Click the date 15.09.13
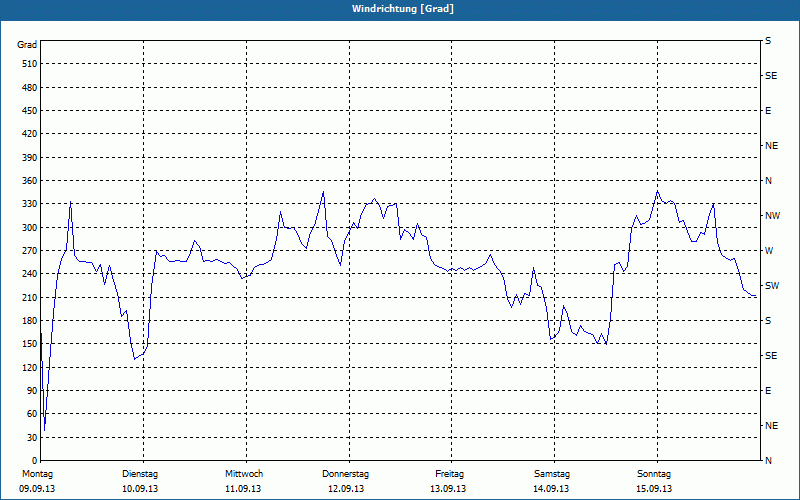Image resolution: width=800 pixels, height=500 pixels. (654, 489)
